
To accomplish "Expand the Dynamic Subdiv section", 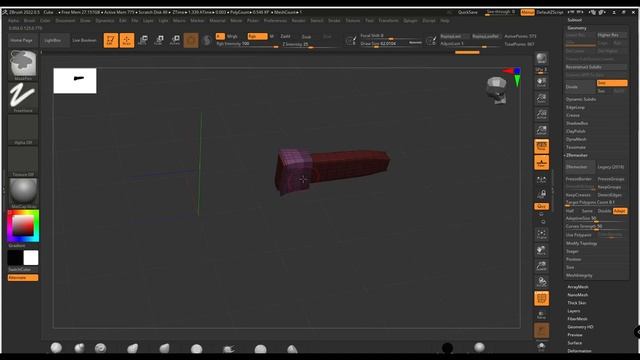I will (581, 99).
